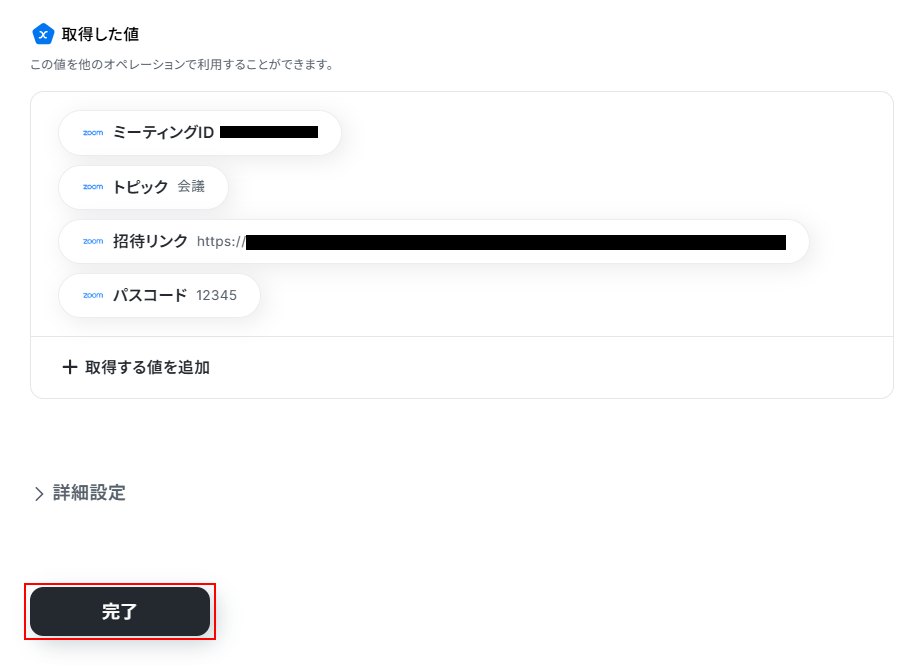Click the Zoom logo in the トピック chip
915x665 pixels.
click(93, 187)
